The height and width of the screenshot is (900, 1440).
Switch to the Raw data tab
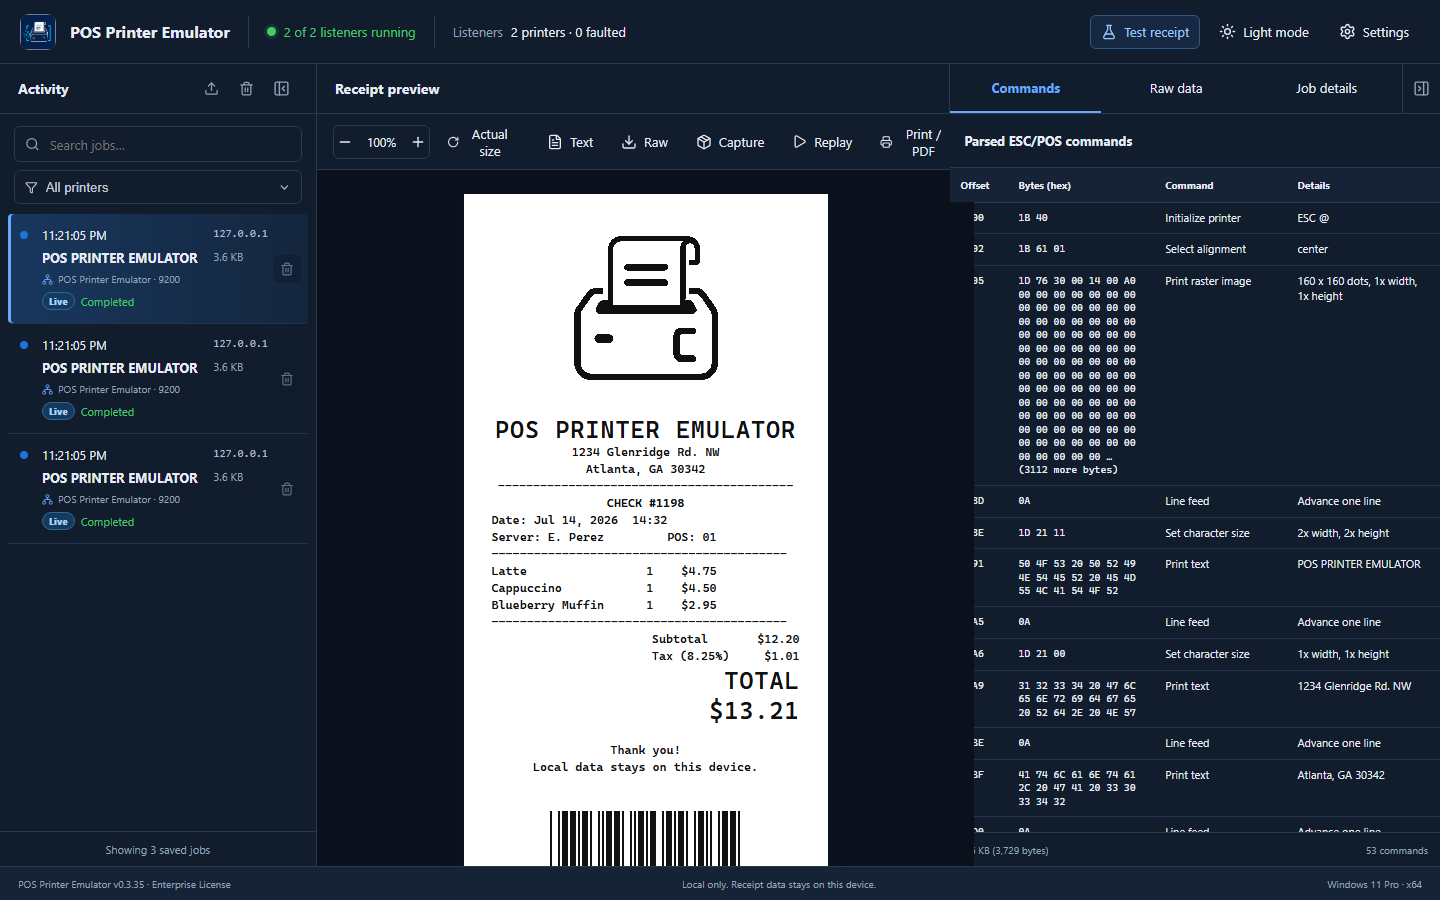pos(1176,88)
